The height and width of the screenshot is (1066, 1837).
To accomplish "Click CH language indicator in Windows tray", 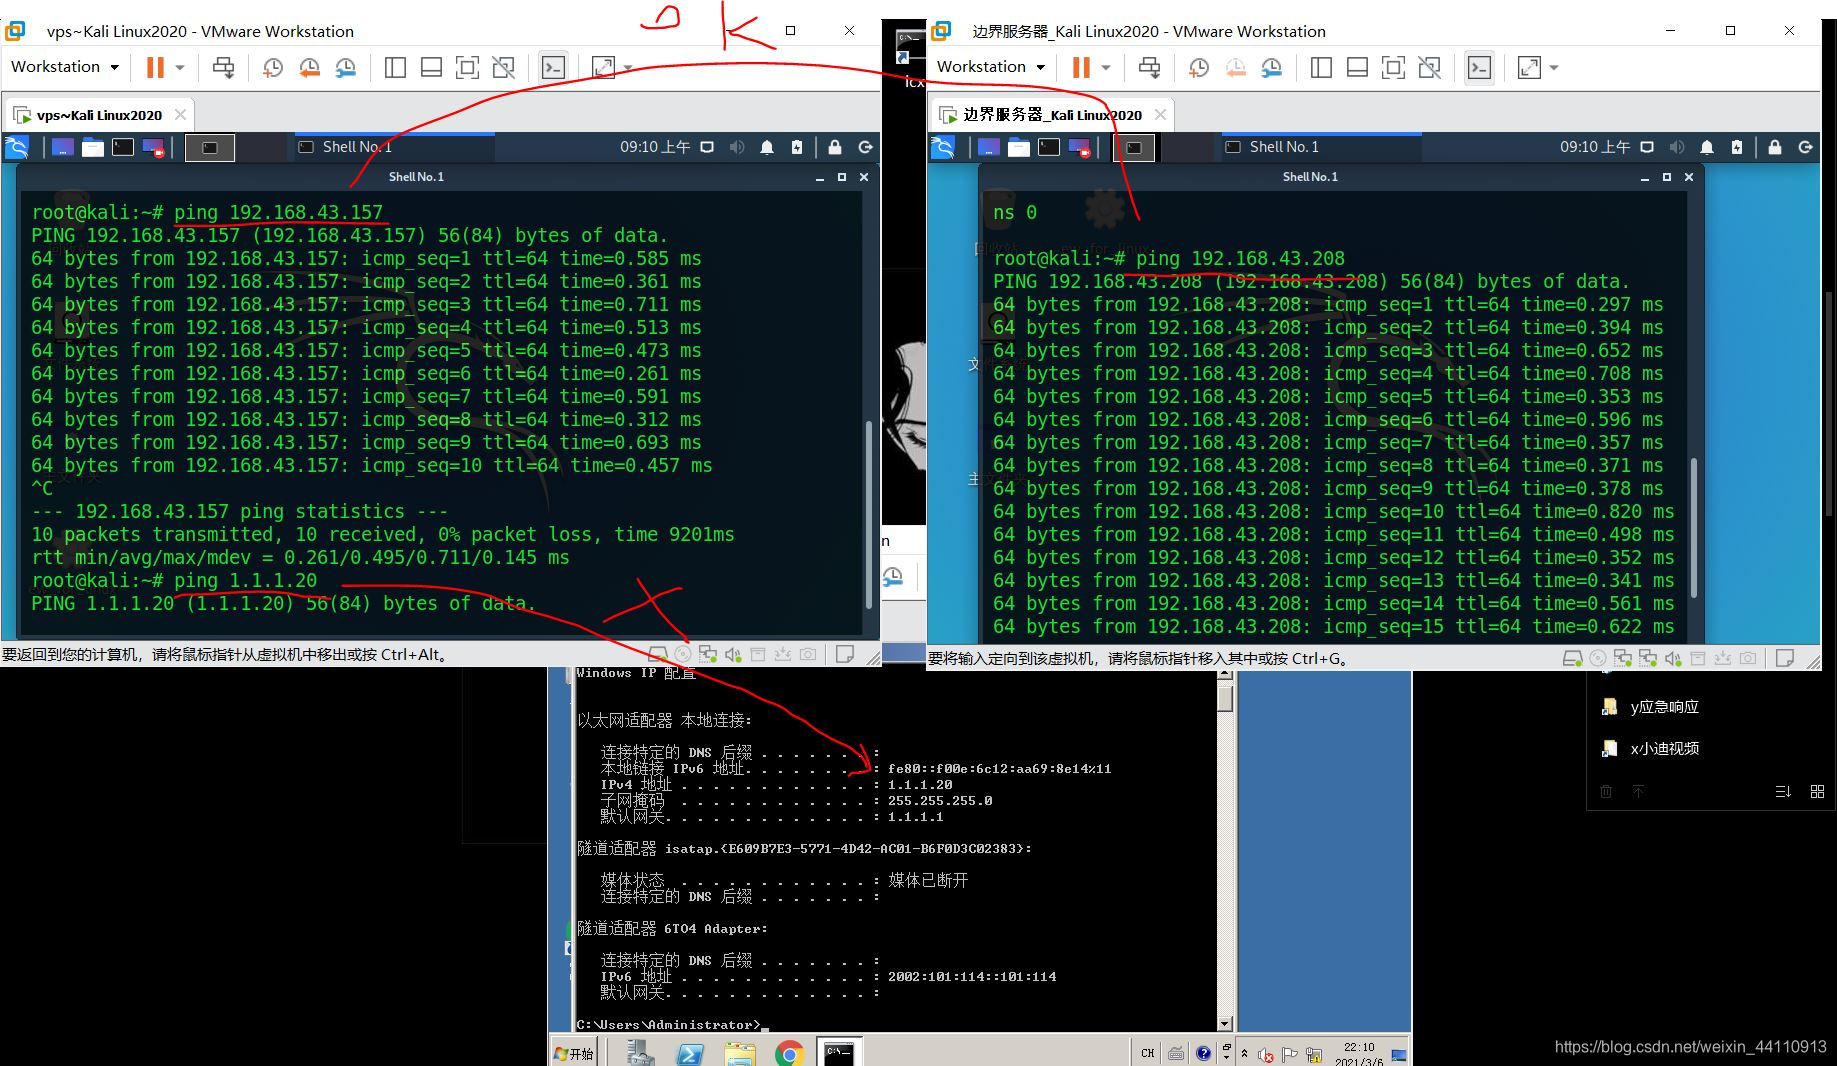I will coord(1147,1053).
